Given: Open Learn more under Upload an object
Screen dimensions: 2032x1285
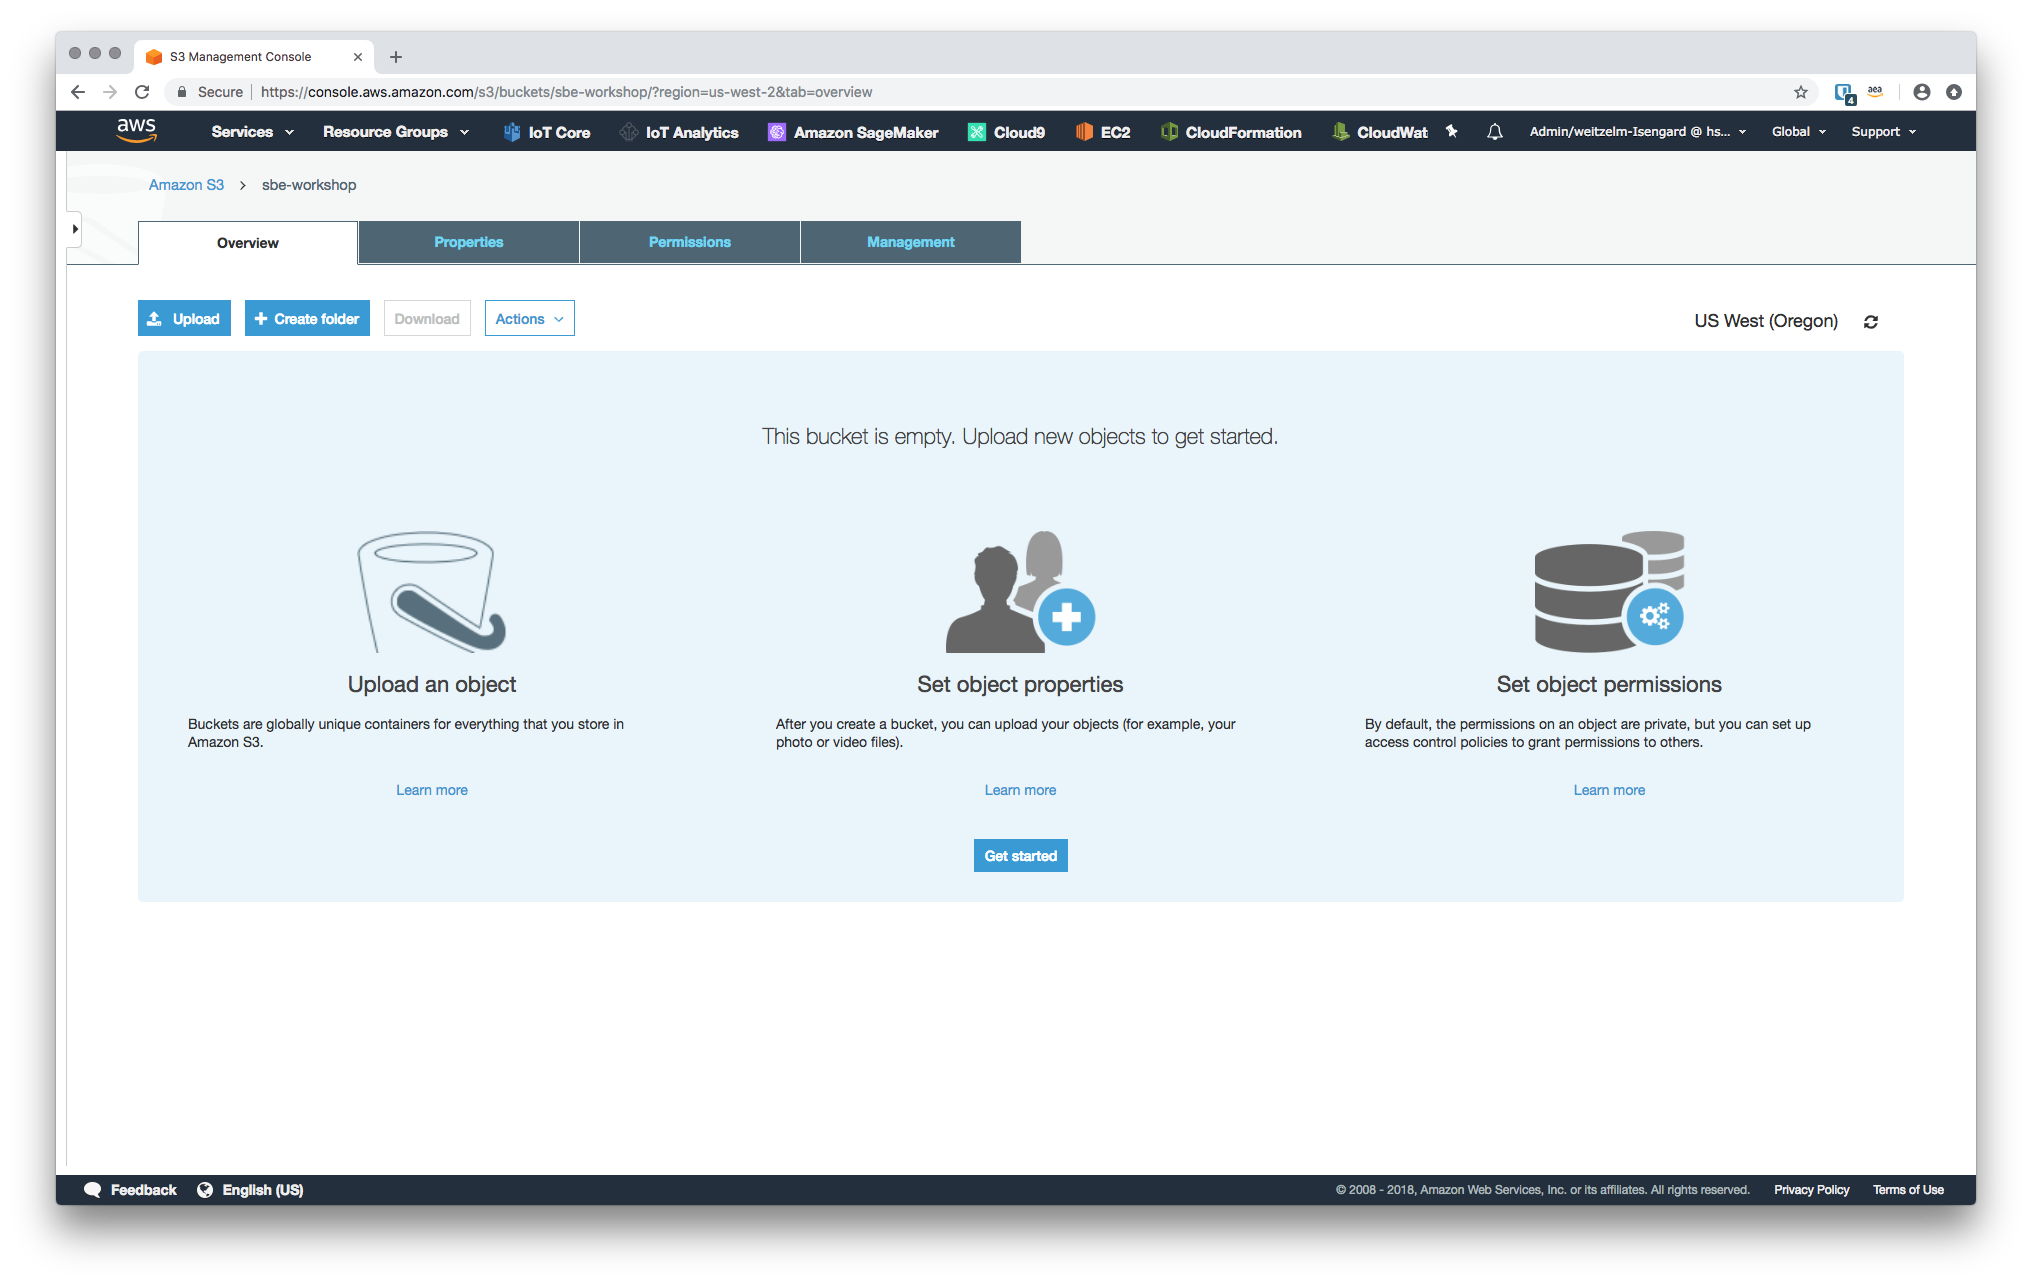Looking at the screenshot, I should tap(432, 790).
